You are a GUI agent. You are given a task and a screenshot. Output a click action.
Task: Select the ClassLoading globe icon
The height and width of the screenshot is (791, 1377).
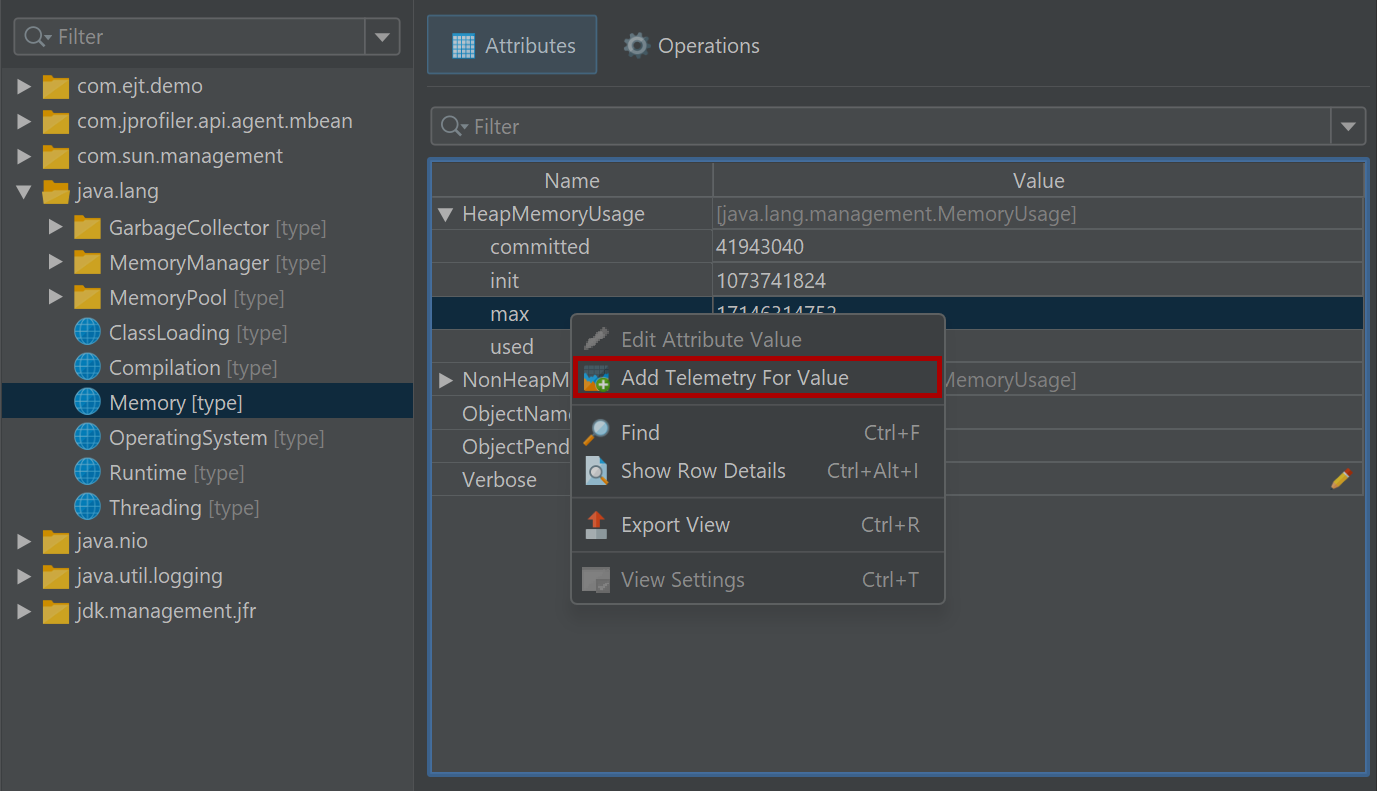pos(88,333)
